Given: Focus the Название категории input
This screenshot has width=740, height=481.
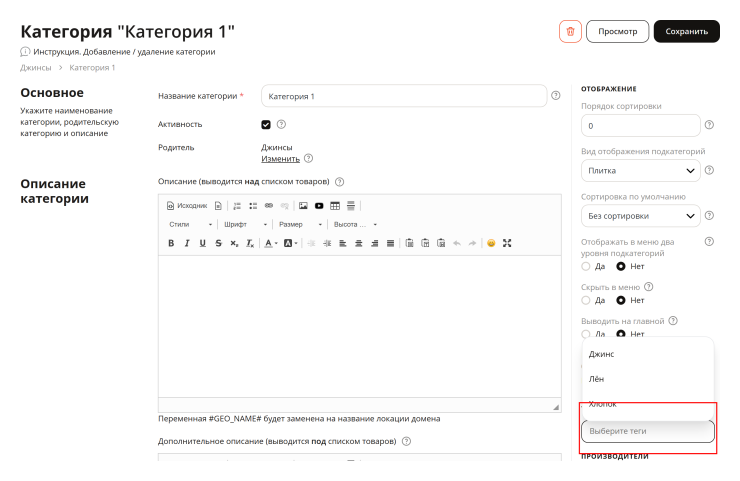Looking at the screenshot, I should (404, 96).
